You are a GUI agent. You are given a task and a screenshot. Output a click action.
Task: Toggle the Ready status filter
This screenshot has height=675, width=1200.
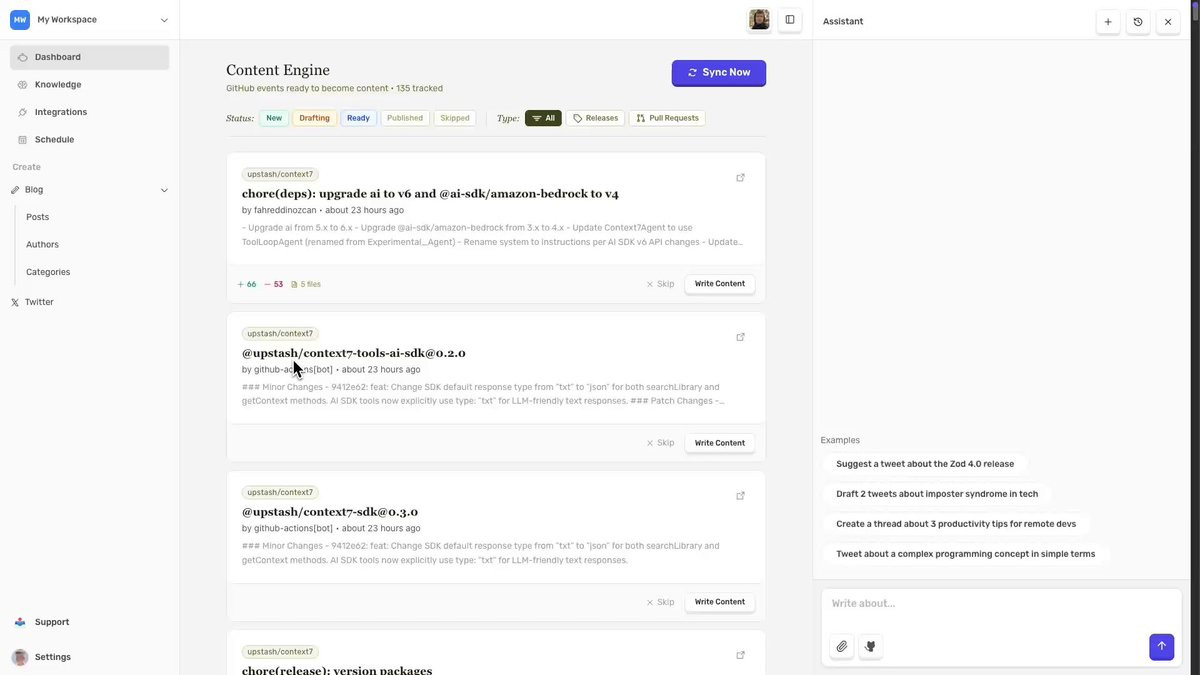pyautogui.click(x=358, y=118)
